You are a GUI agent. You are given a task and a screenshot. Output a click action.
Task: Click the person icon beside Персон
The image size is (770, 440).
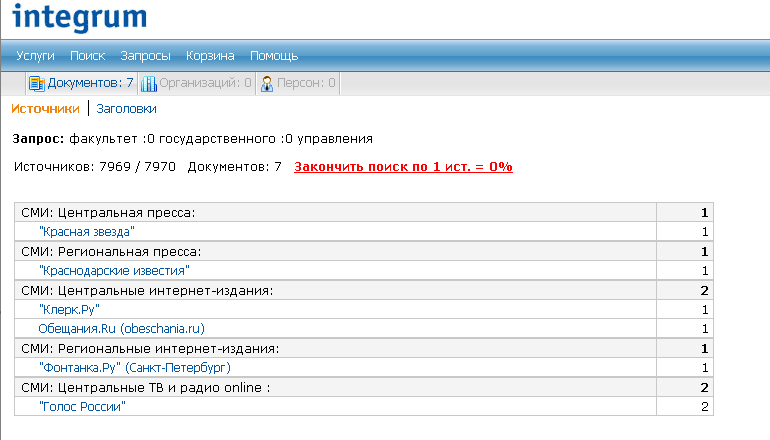[x=267, y=83]
